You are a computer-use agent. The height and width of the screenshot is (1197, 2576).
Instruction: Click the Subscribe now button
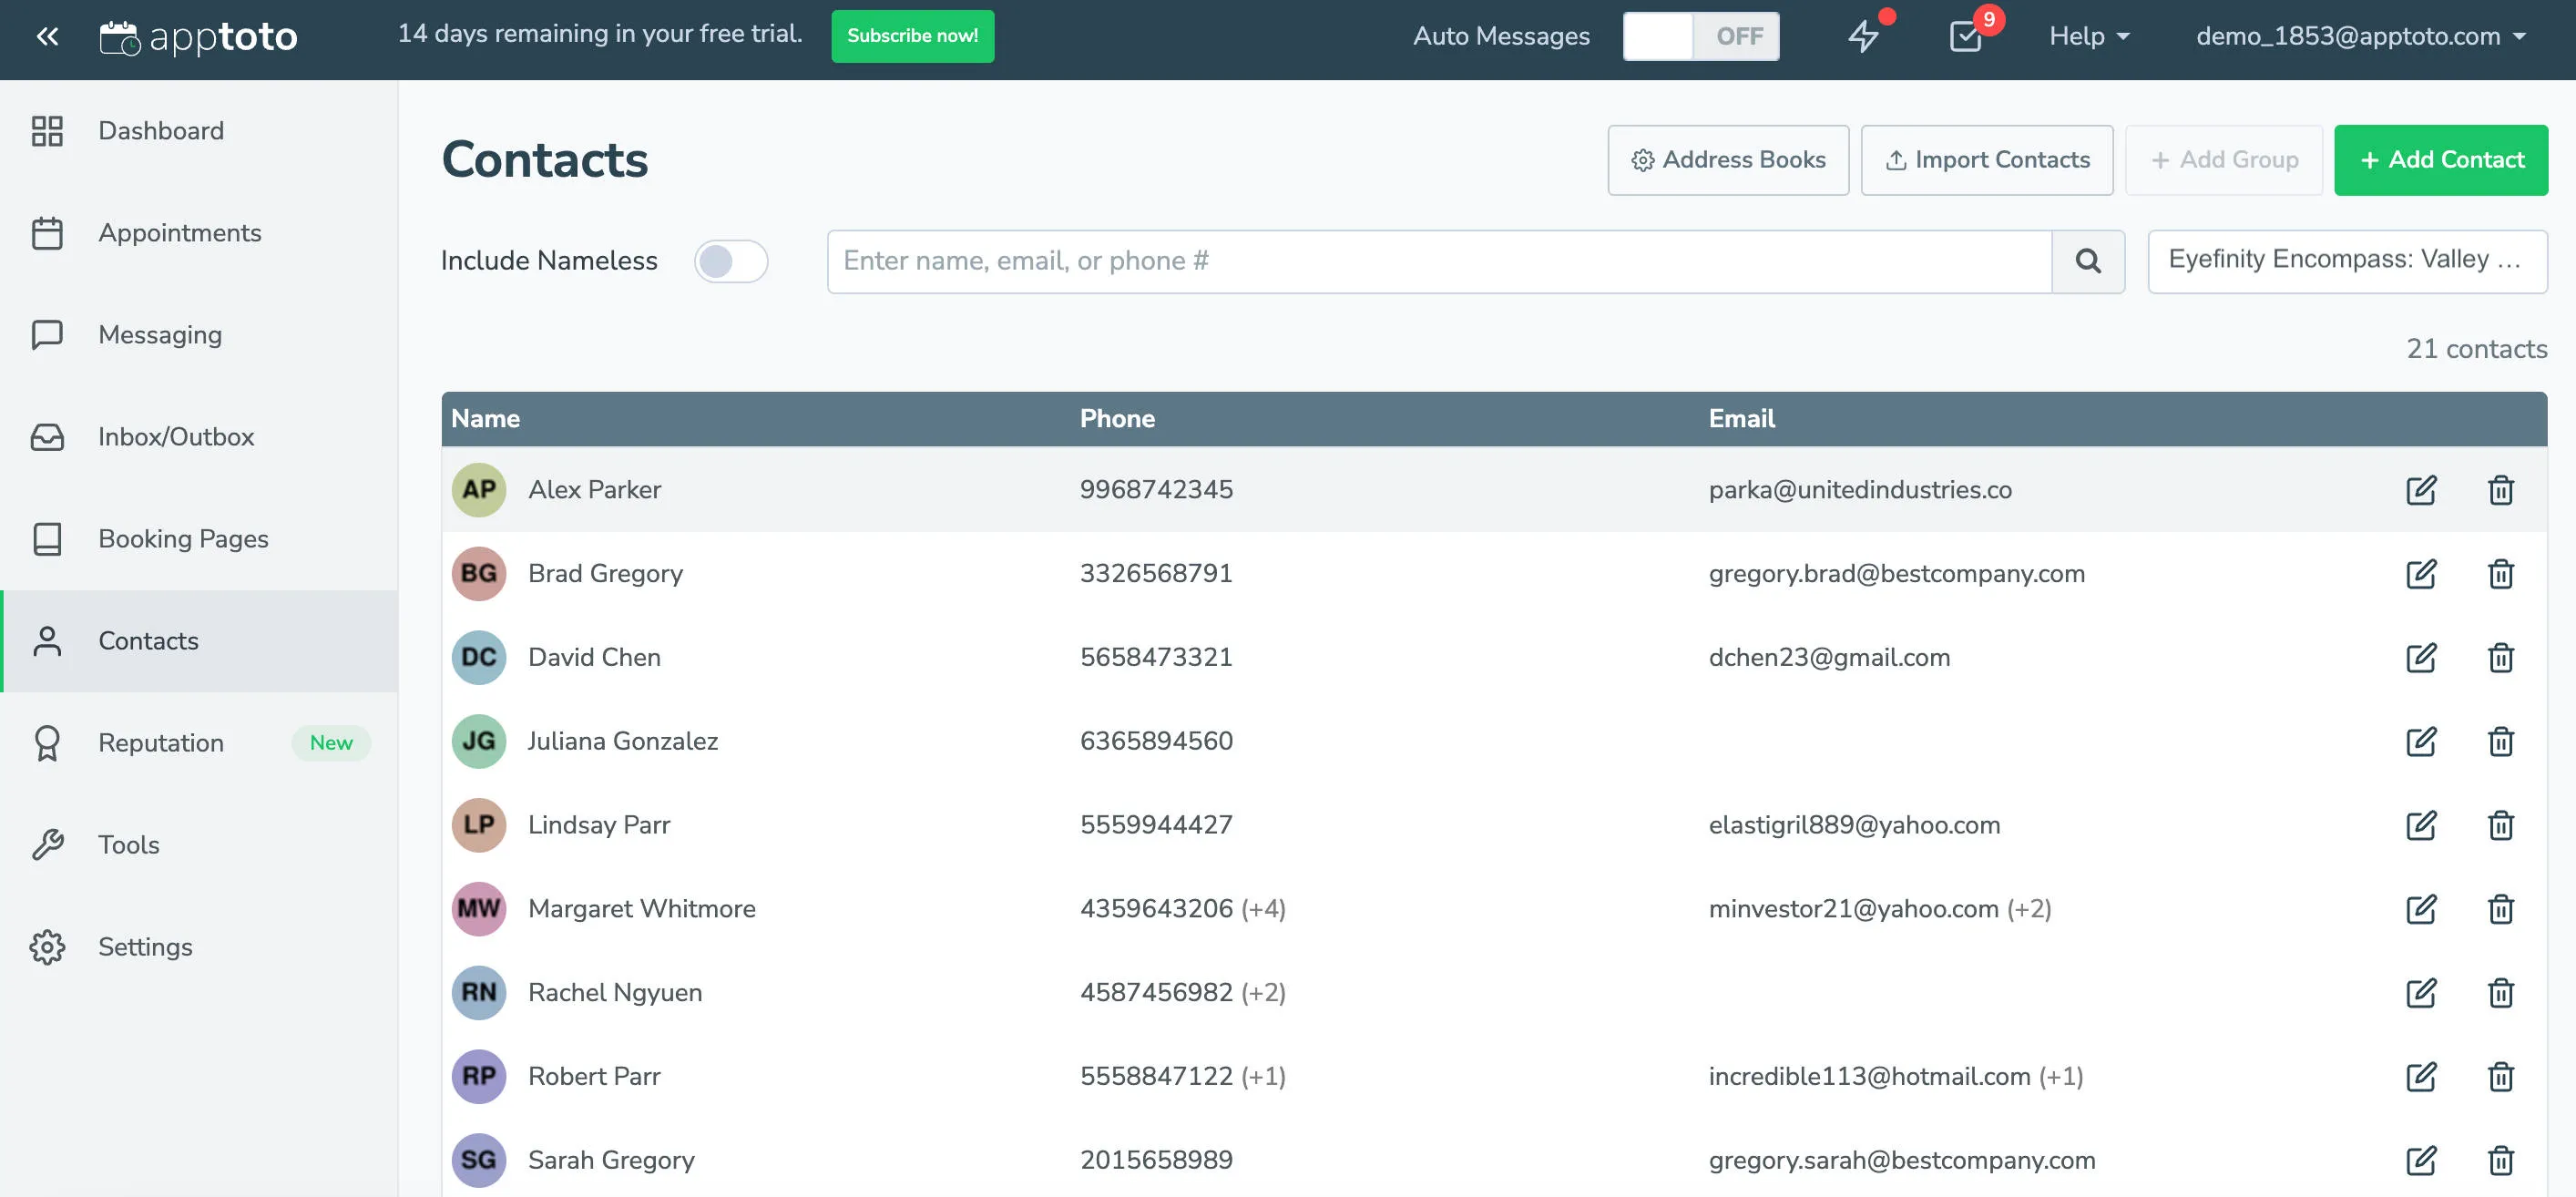pyautogui.click(x=911, y=36)
